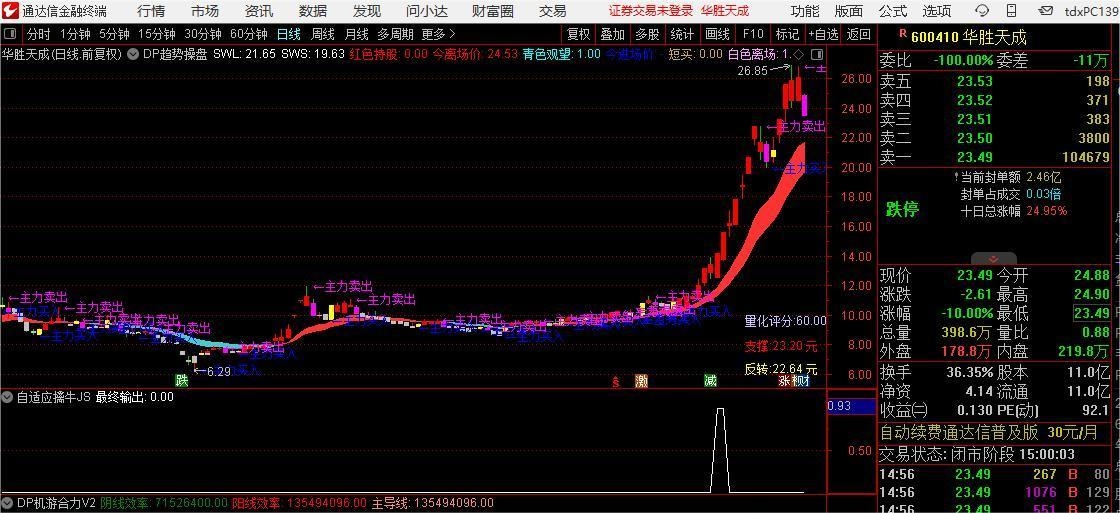This screenshot has height=513, width=1120.
Task: Click the red $ marker below chart
Action: (616, 382)
